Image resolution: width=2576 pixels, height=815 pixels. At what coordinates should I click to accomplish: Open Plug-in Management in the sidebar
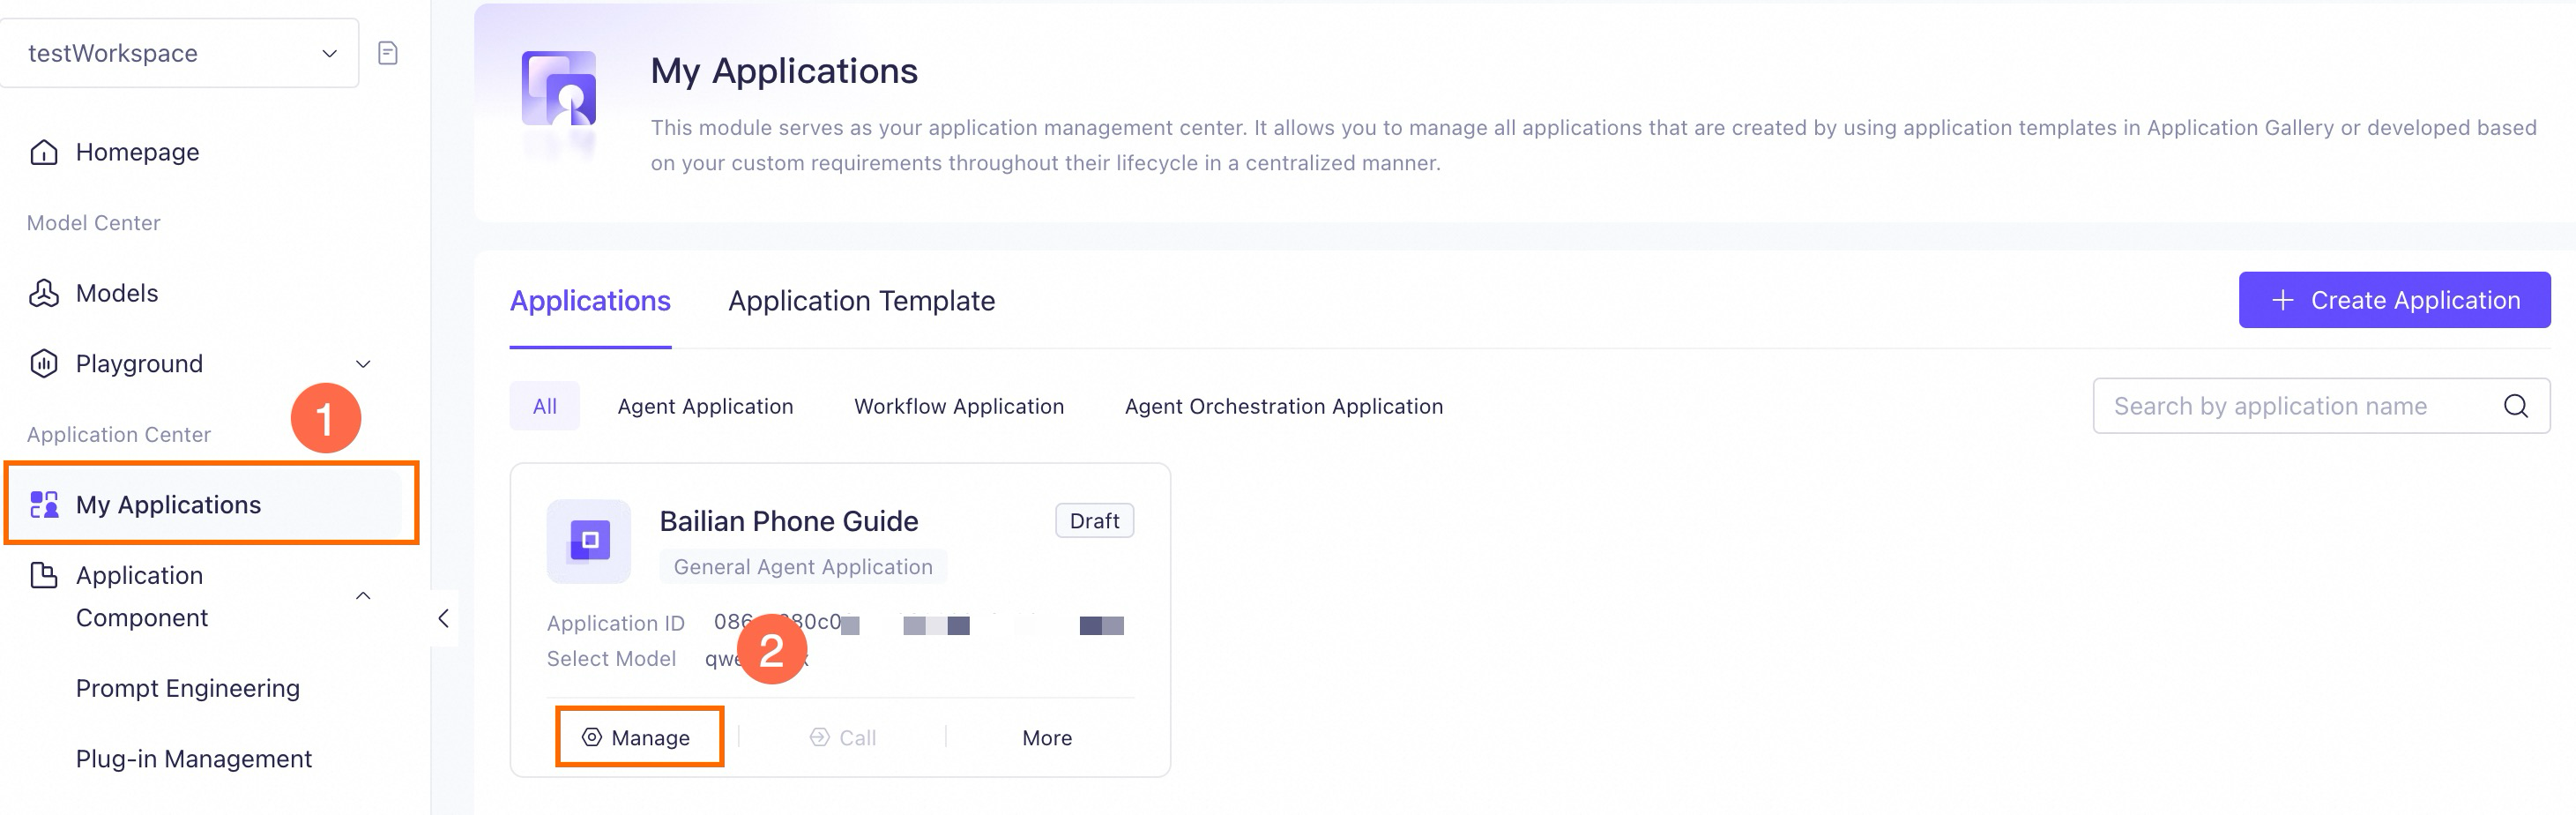(x=194, y=759)
